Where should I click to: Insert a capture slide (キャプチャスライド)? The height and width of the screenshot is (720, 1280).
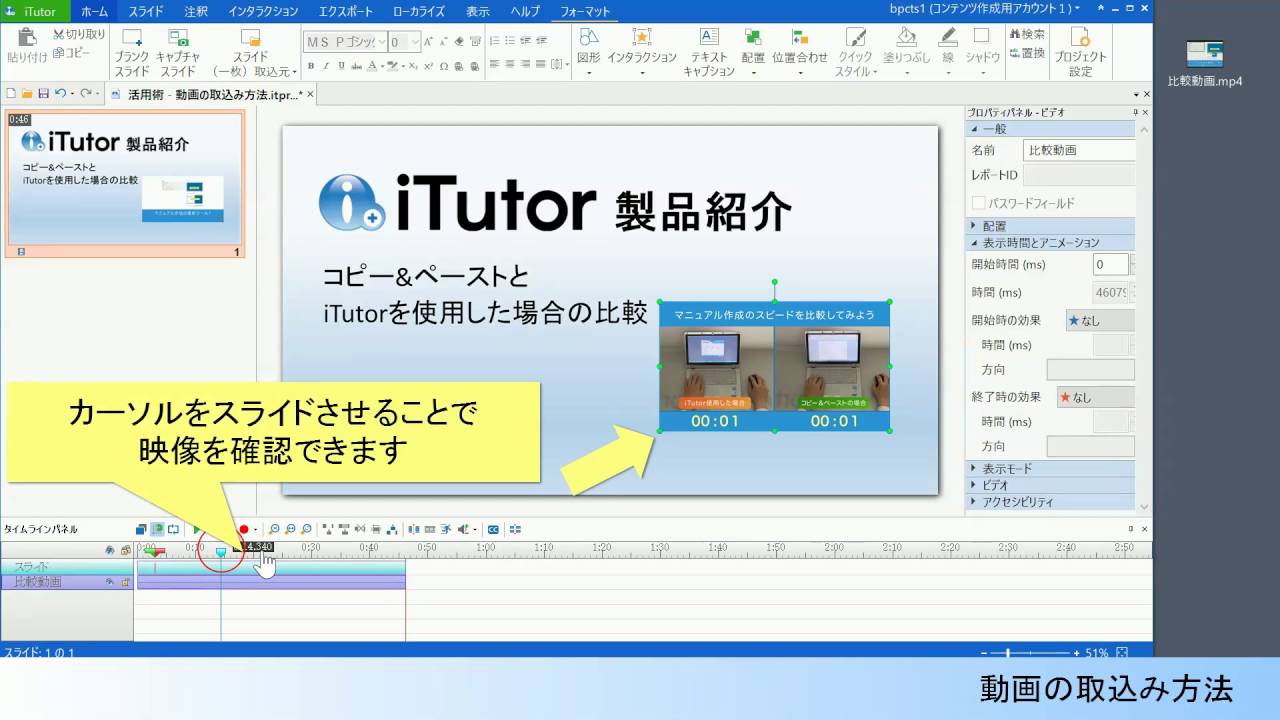[178, 52]
